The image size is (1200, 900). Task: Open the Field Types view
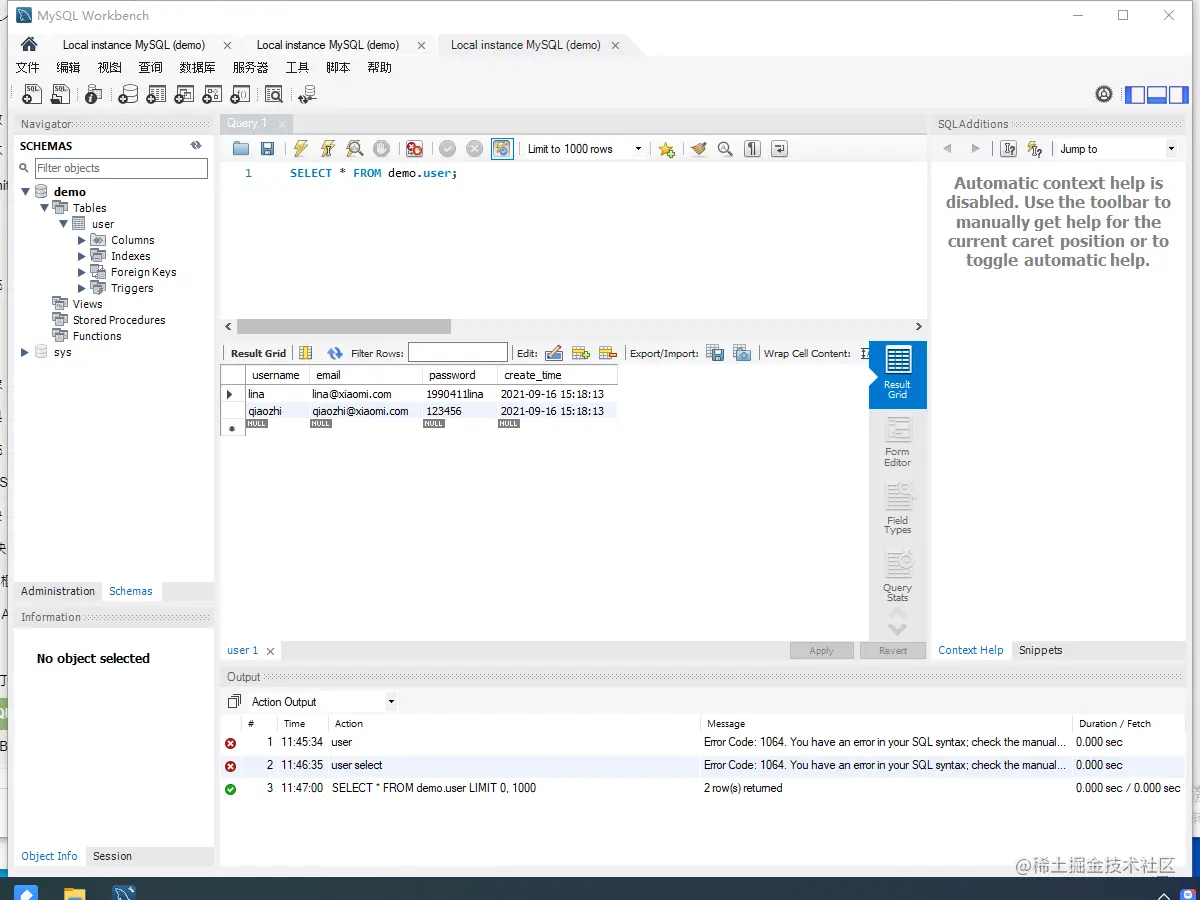[898, 509]
